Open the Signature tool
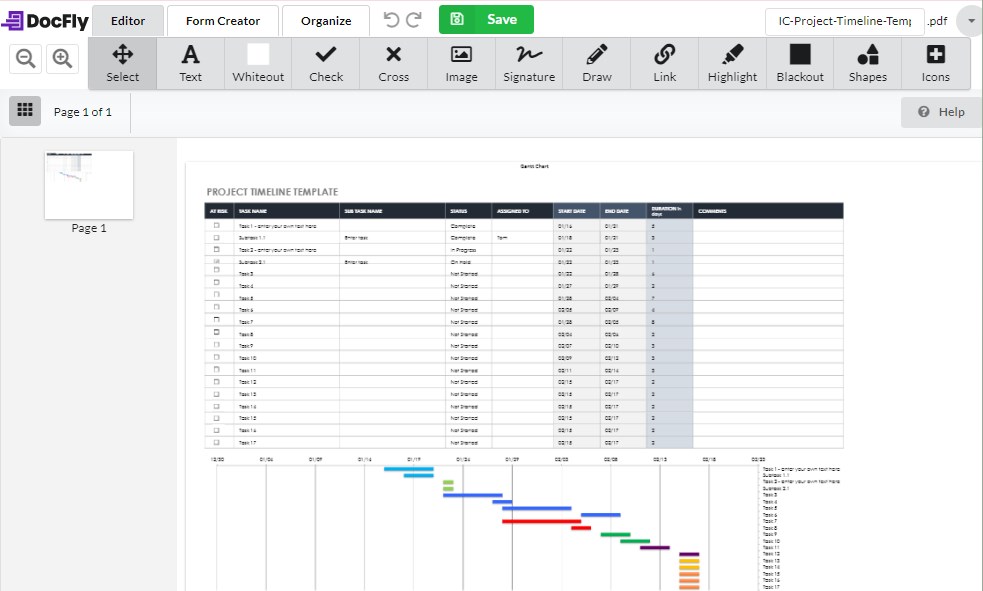The height and width of the screenshot is (591, 983). coord(528,63)
